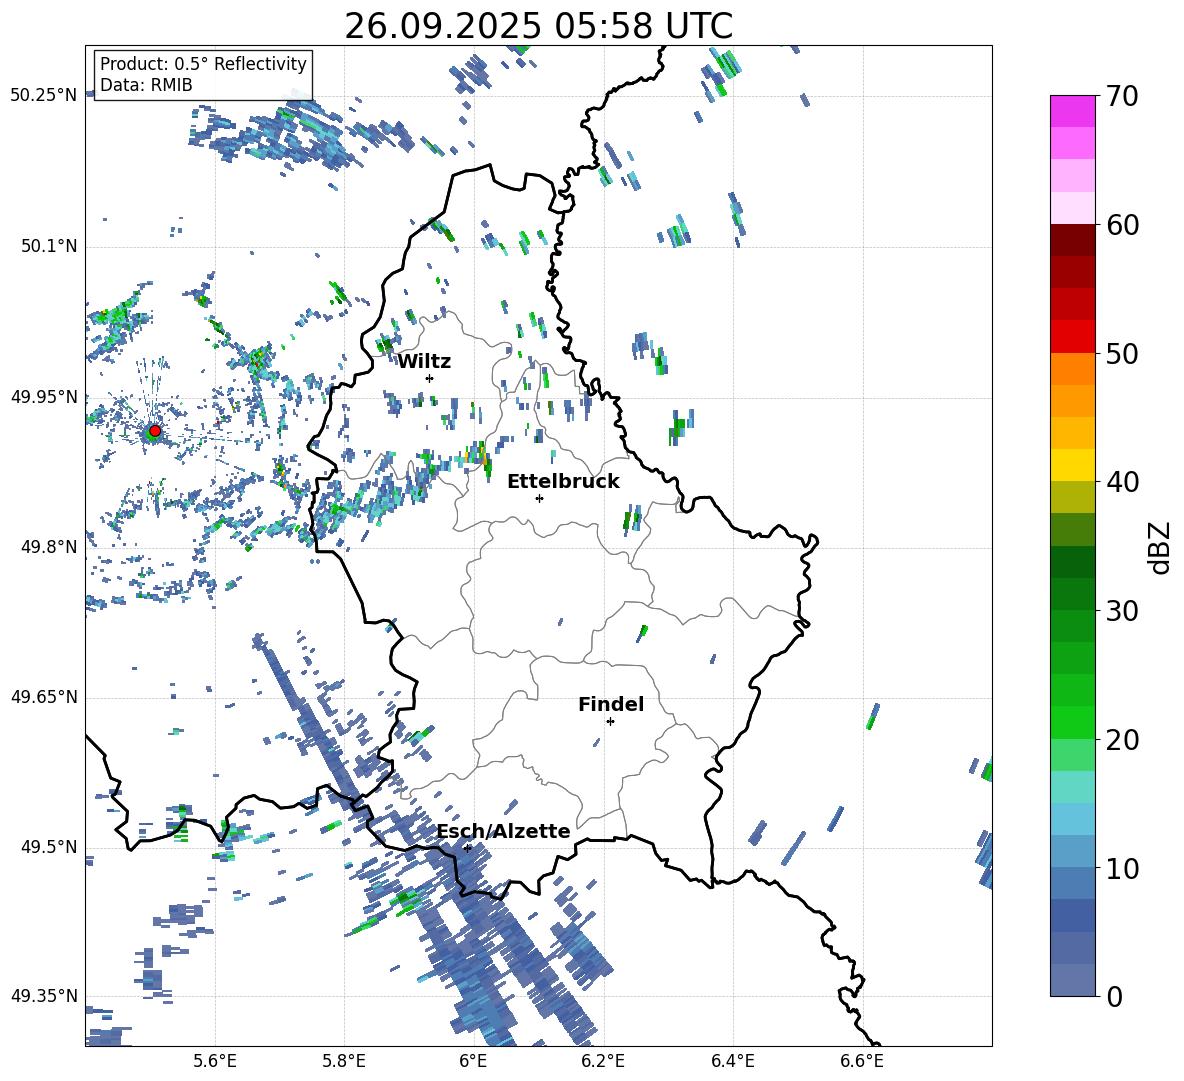Click the Product: 0.5° Reflectivity text
The image size is (1184, 1081).
click(203, 63)
